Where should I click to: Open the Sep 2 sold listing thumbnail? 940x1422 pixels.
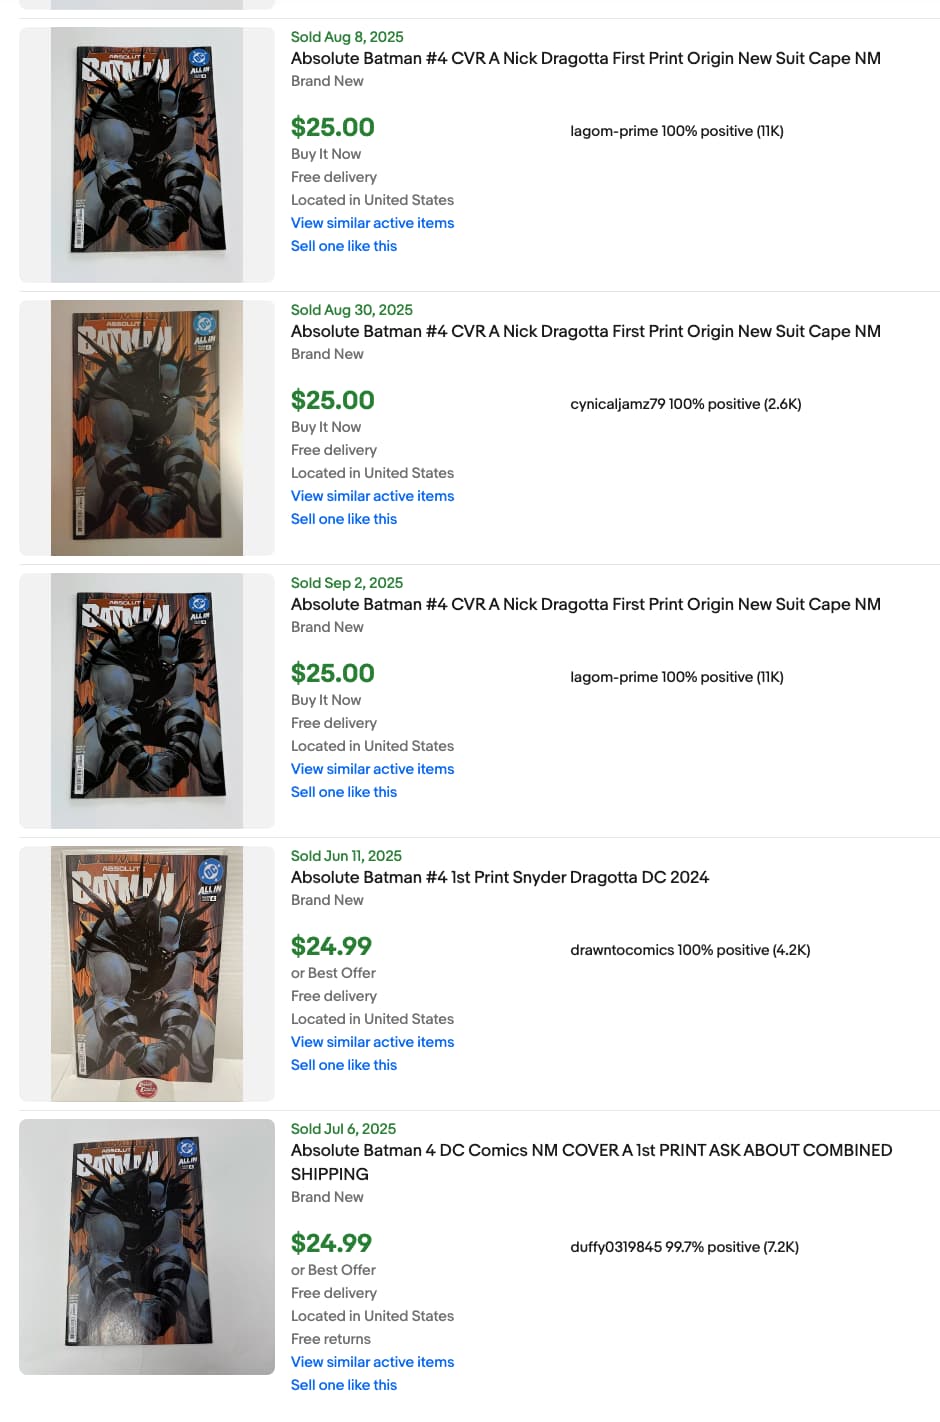pyautogui.click(x=147, y=701)
